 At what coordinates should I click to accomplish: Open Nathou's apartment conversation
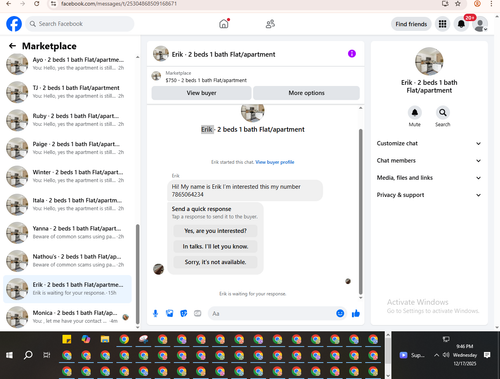[67, 261]
